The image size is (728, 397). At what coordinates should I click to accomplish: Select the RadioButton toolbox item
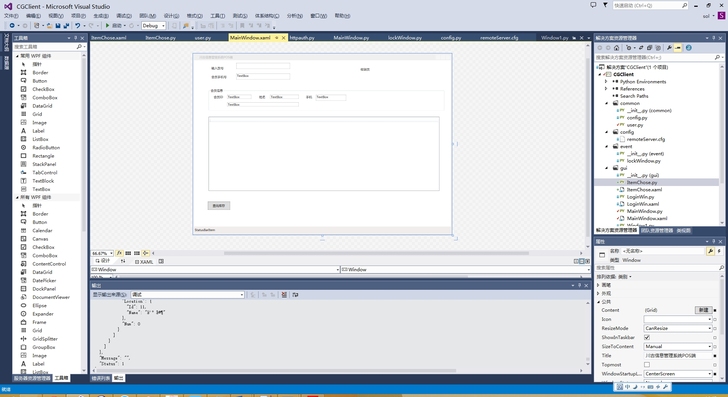(x=46, y=148)
